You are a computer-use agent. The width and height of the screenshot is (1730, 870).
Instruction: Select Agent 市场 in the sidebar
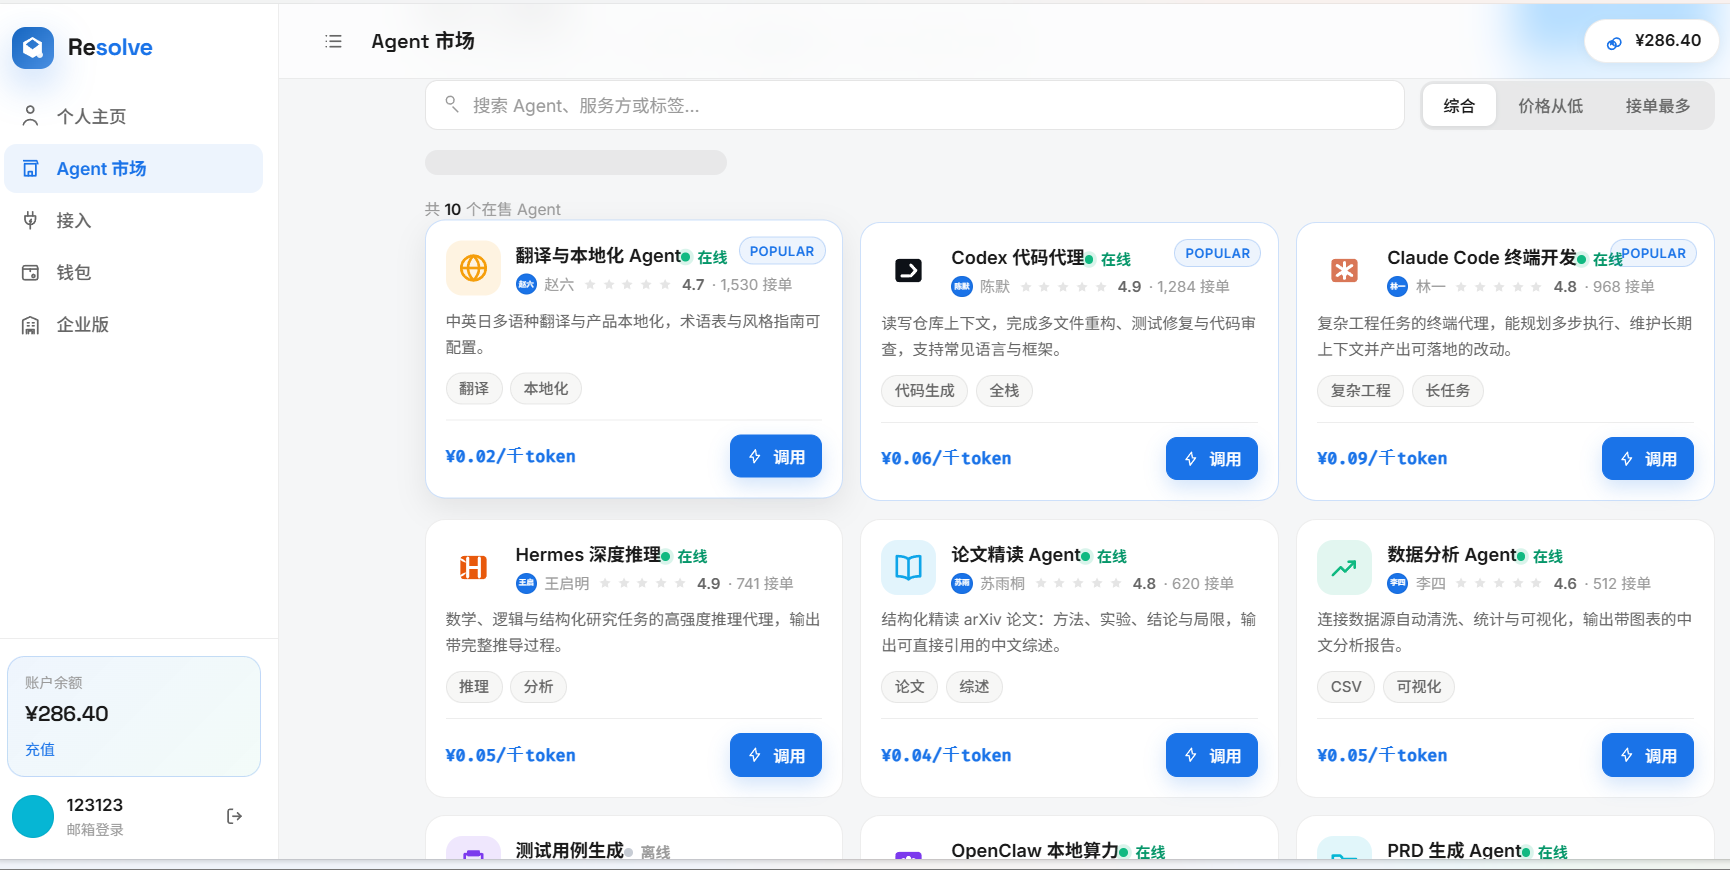click(134, 168)
